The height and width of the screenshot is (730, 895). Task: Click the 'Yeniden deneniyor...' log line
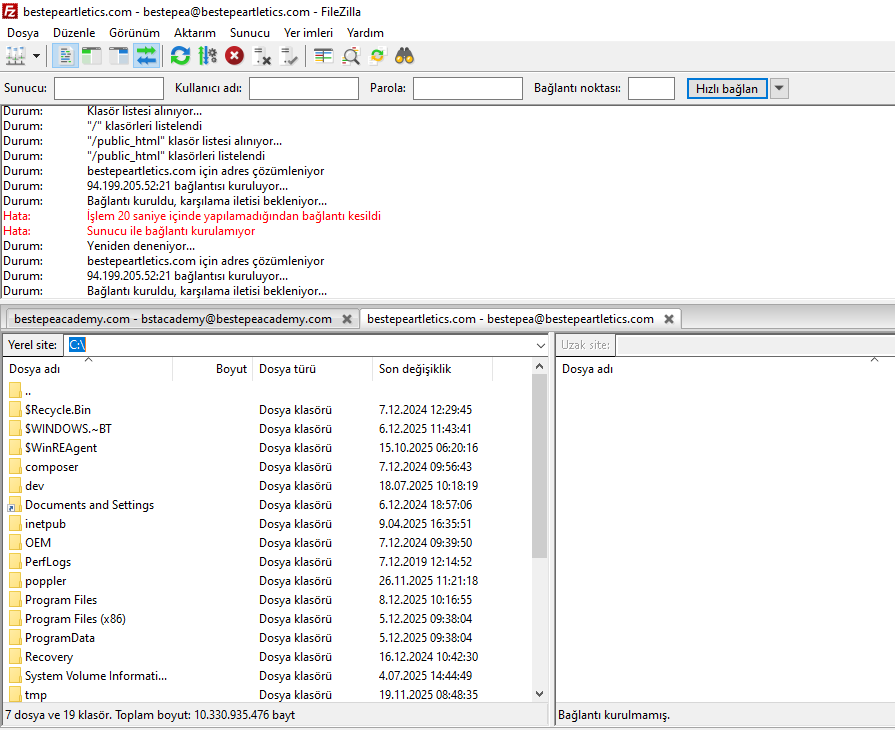pyautogui.click(x=141, y=246)
